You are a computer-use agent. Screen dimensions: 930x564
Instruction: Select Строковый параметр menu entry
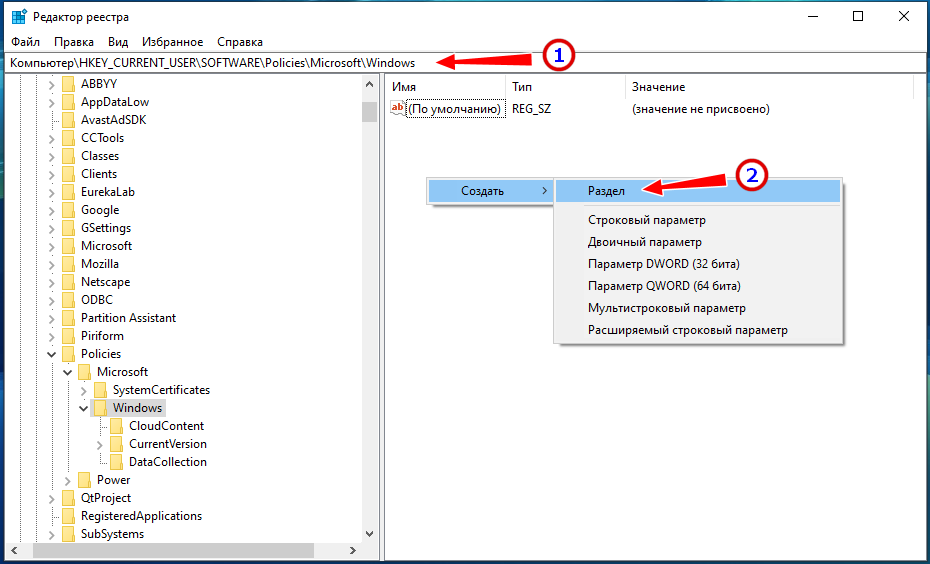pos(698,220)
